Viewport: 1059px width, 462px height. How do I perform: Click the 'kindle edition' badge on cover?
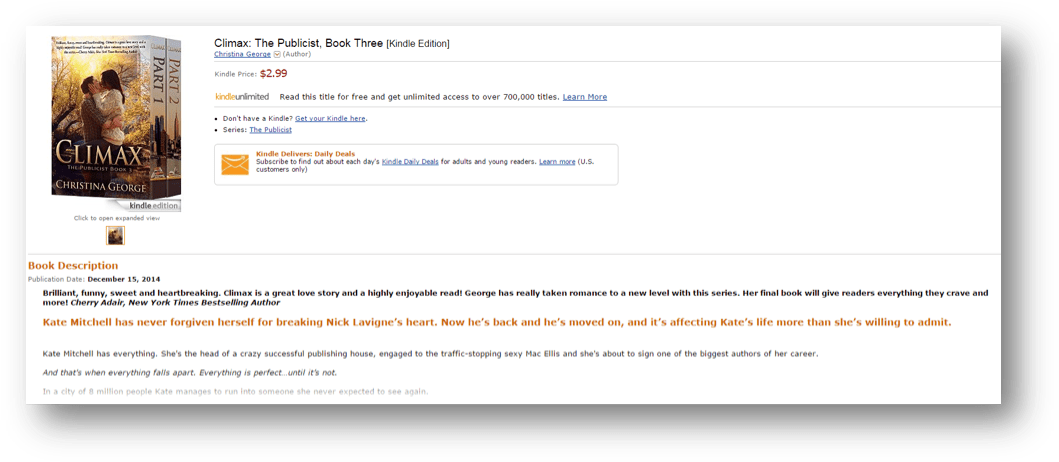click(154, 206)
